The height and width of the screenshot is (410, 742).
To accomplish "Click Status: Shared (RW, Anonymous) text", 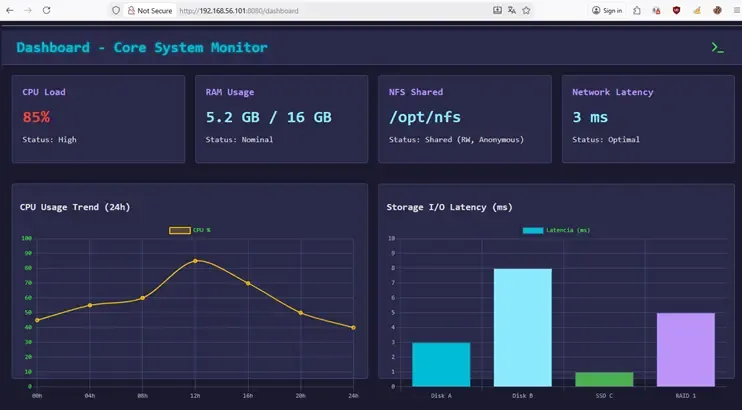I will 457,139.
